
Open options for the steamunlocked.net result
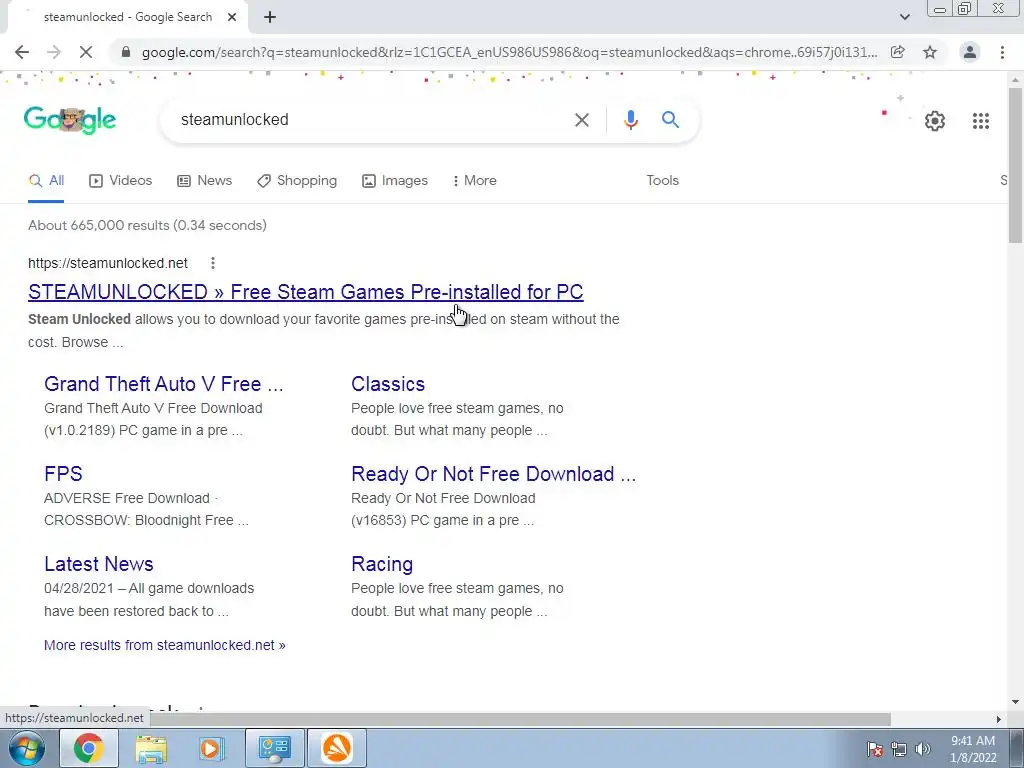212,263
